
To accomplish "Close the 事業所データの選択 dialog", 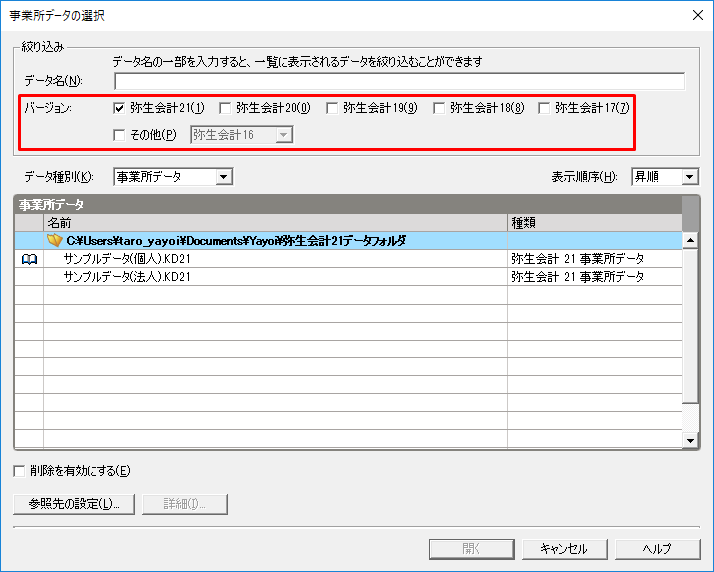I will pos(696,15).
